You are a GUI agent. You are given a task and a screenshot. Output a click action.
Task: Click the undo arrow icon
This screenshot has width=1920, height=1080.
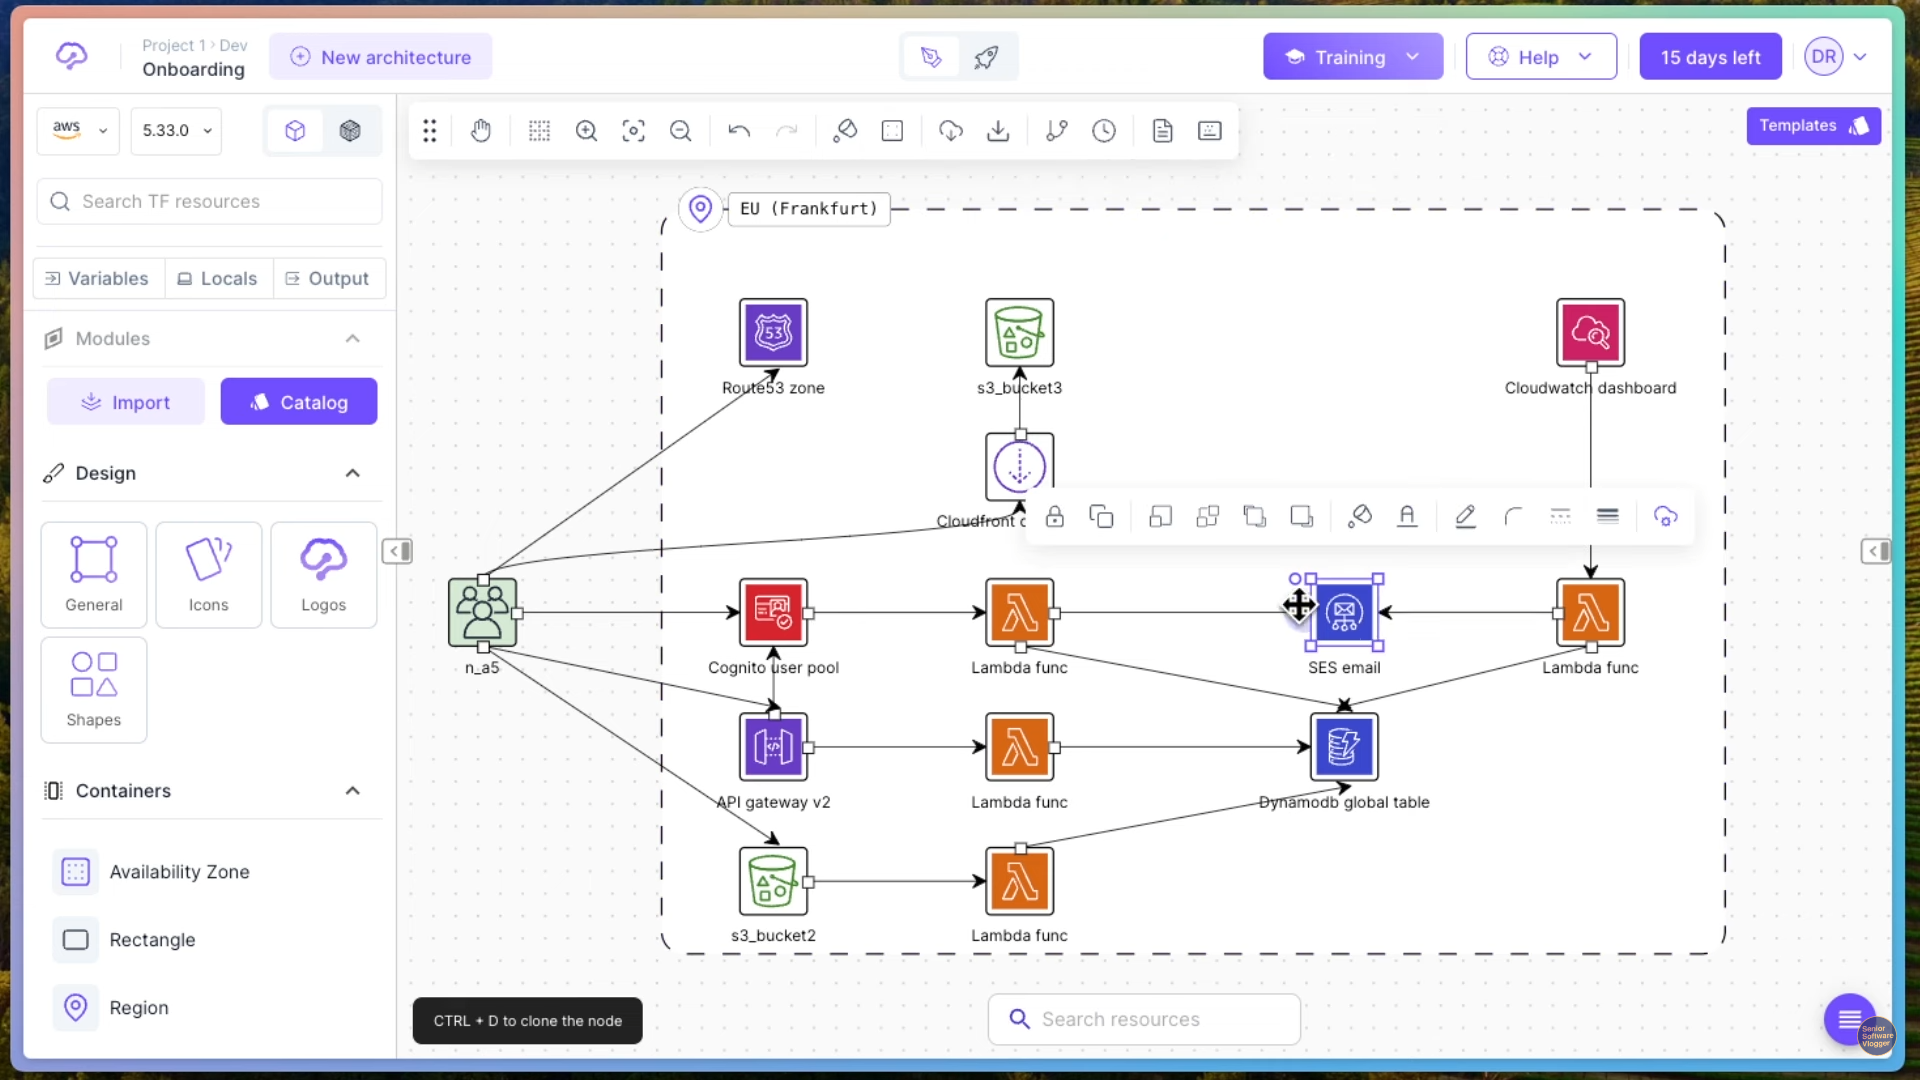tap(739, 131)
